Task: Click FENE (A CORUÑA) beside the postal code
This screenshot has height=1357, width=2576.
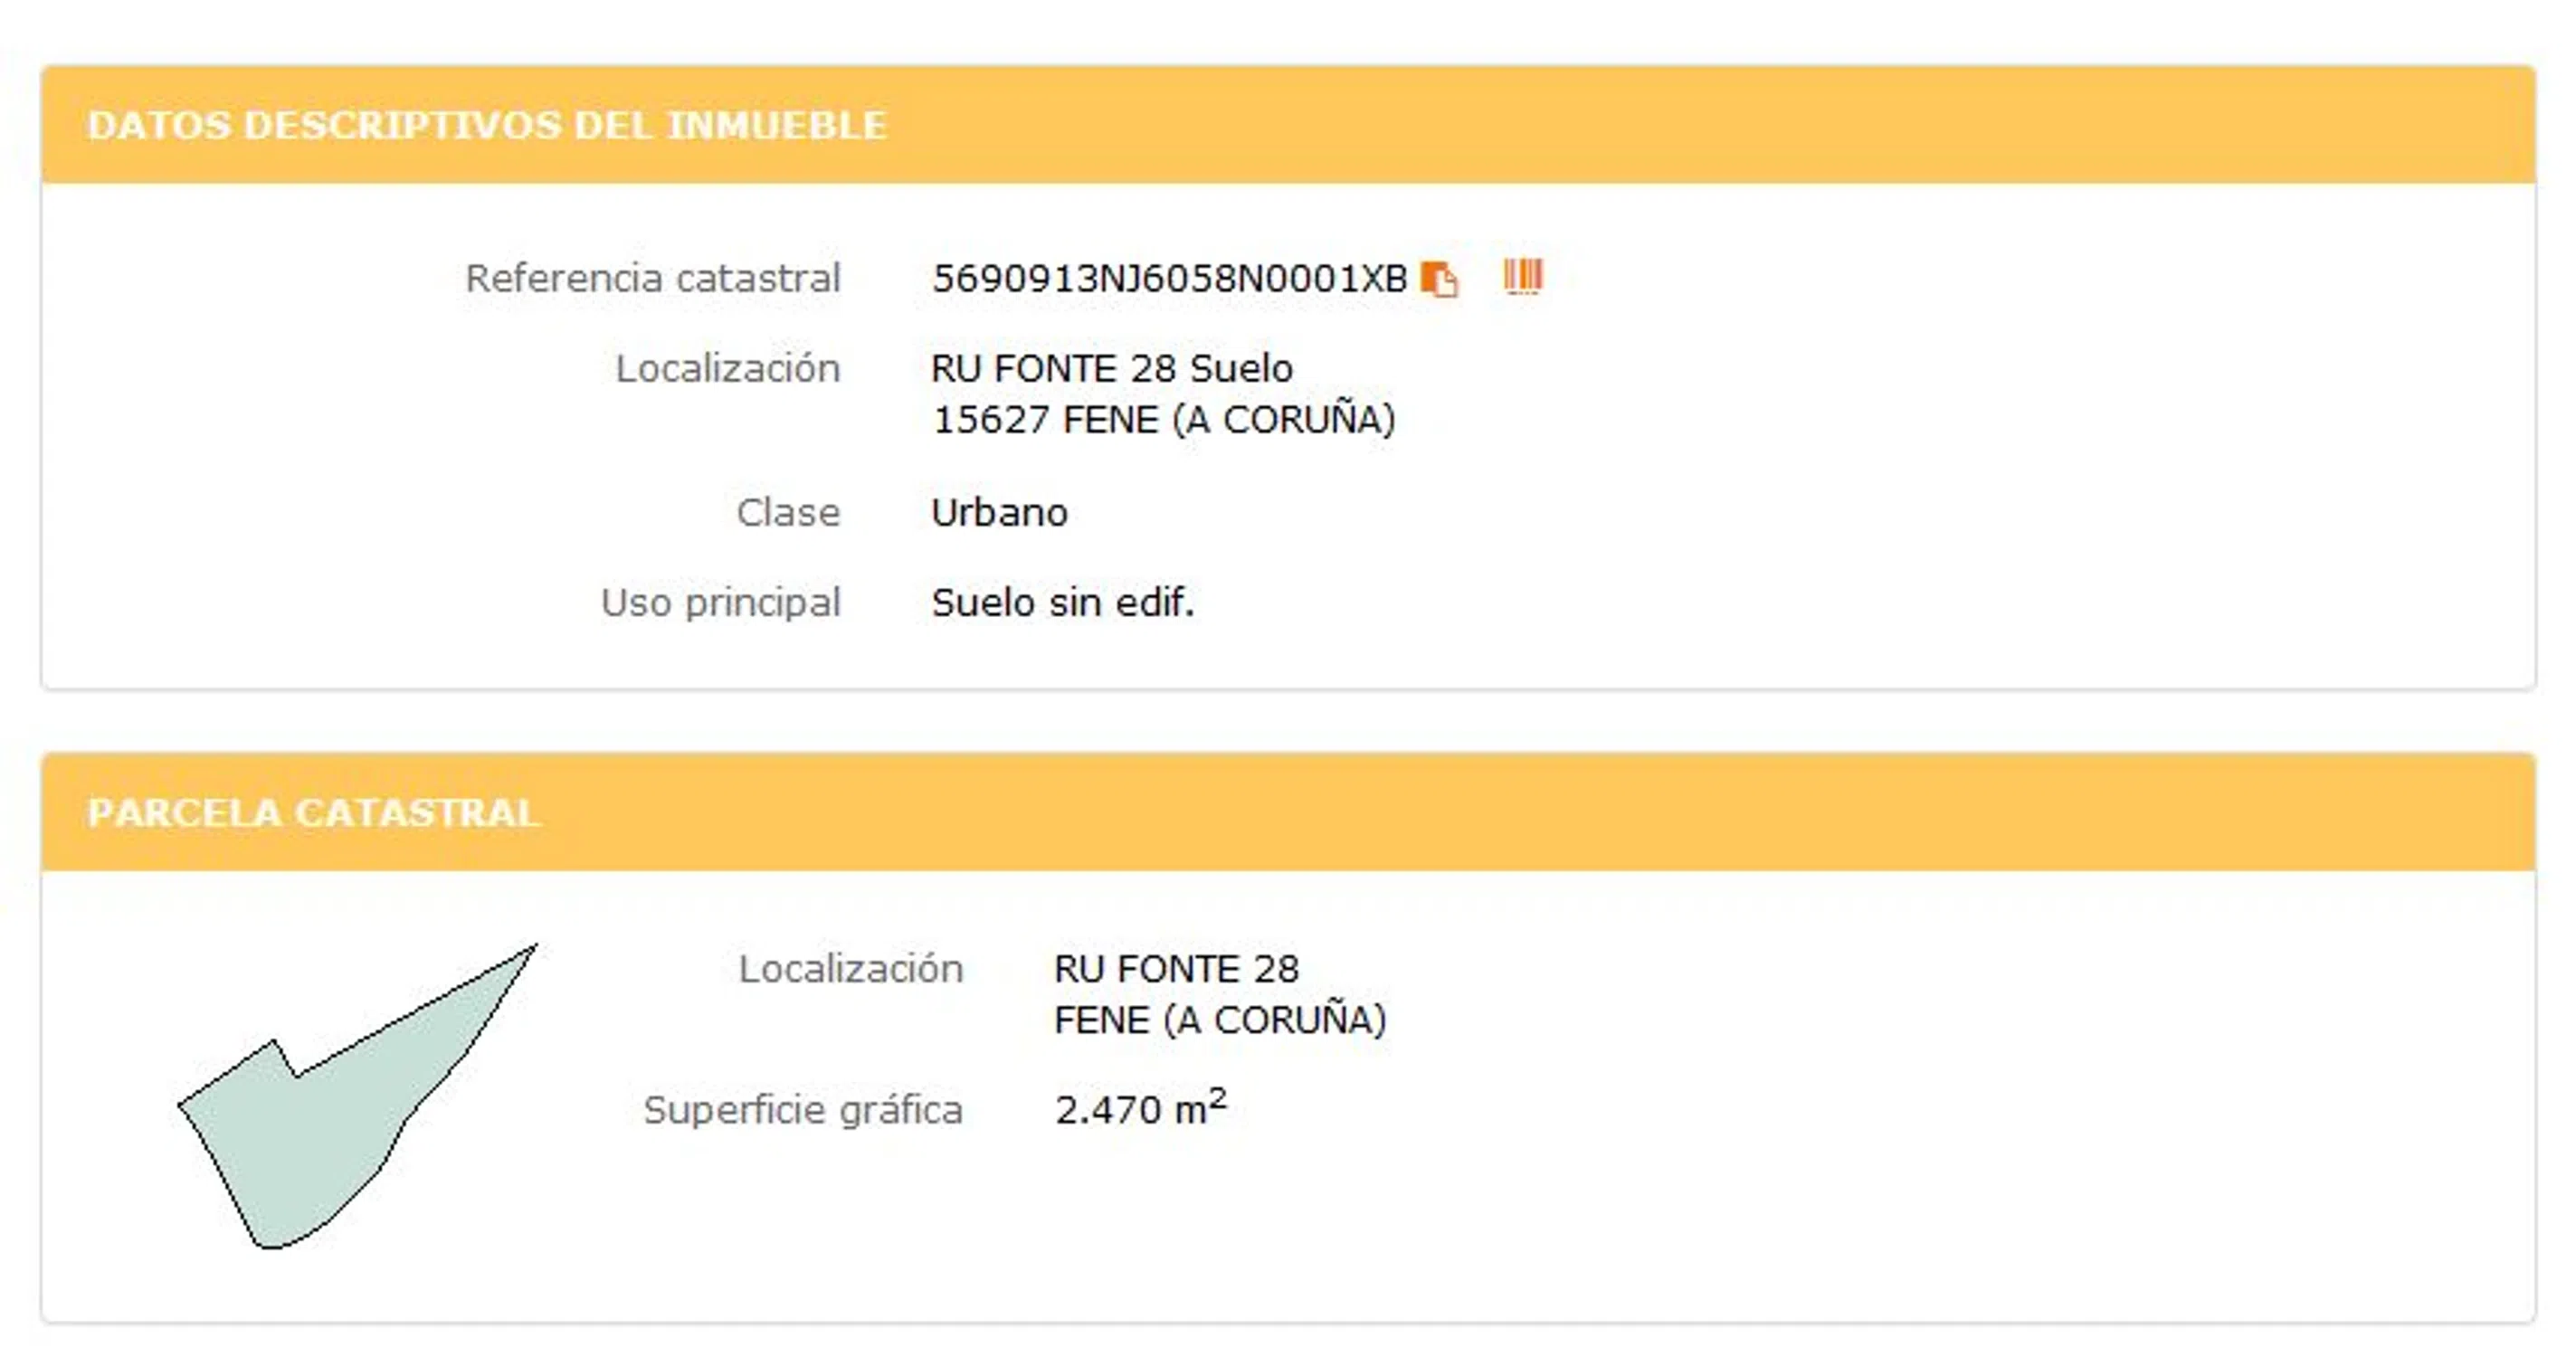Action: point(1228,420)
